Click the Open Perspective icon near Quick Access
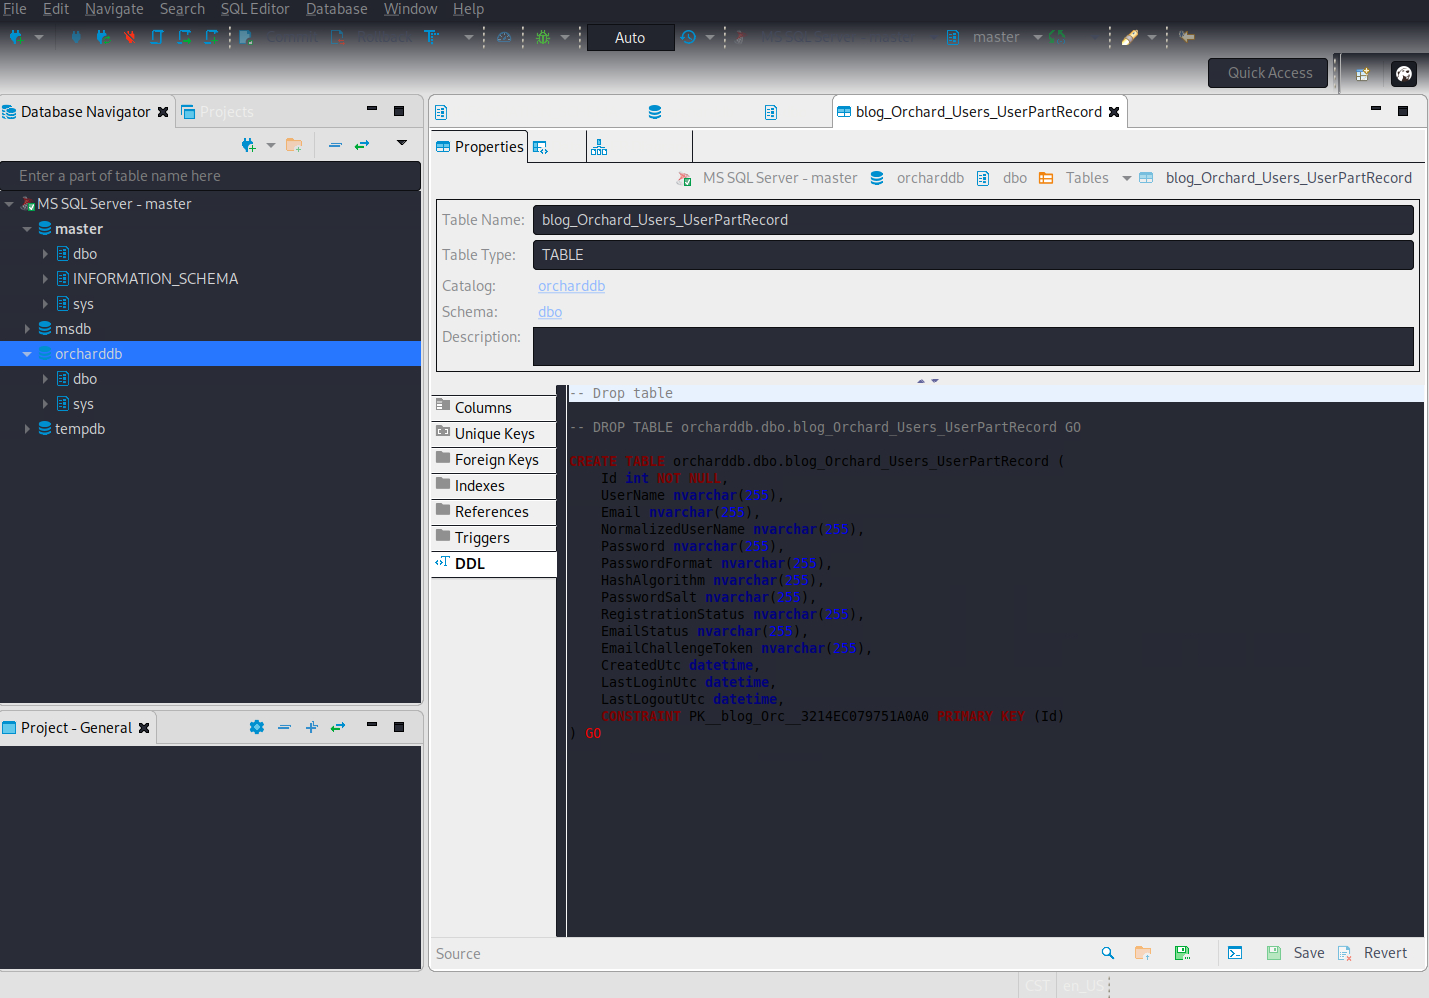The height and width of the screenshot is (998, 1429). click(1362, 74)
